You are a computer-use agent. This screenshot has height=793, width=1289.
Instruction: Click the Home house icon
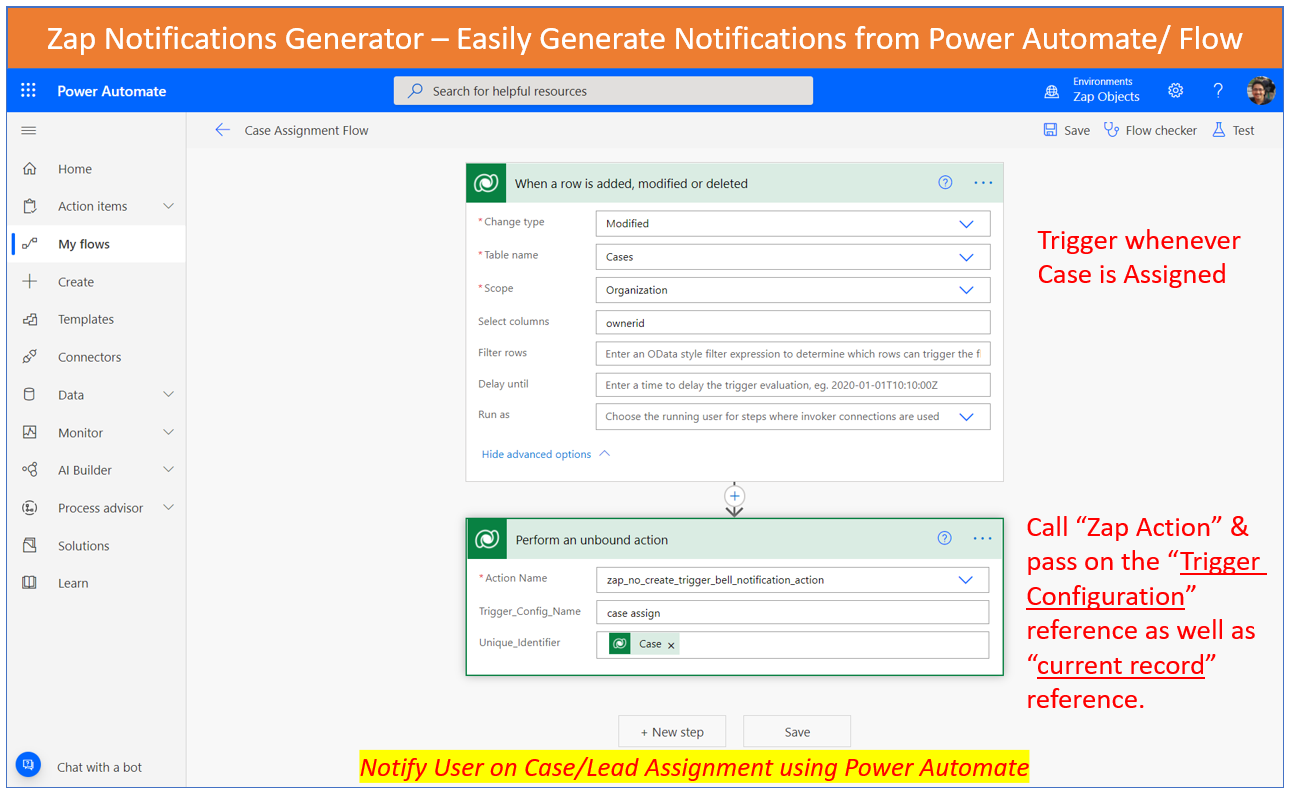coord(30,169)
